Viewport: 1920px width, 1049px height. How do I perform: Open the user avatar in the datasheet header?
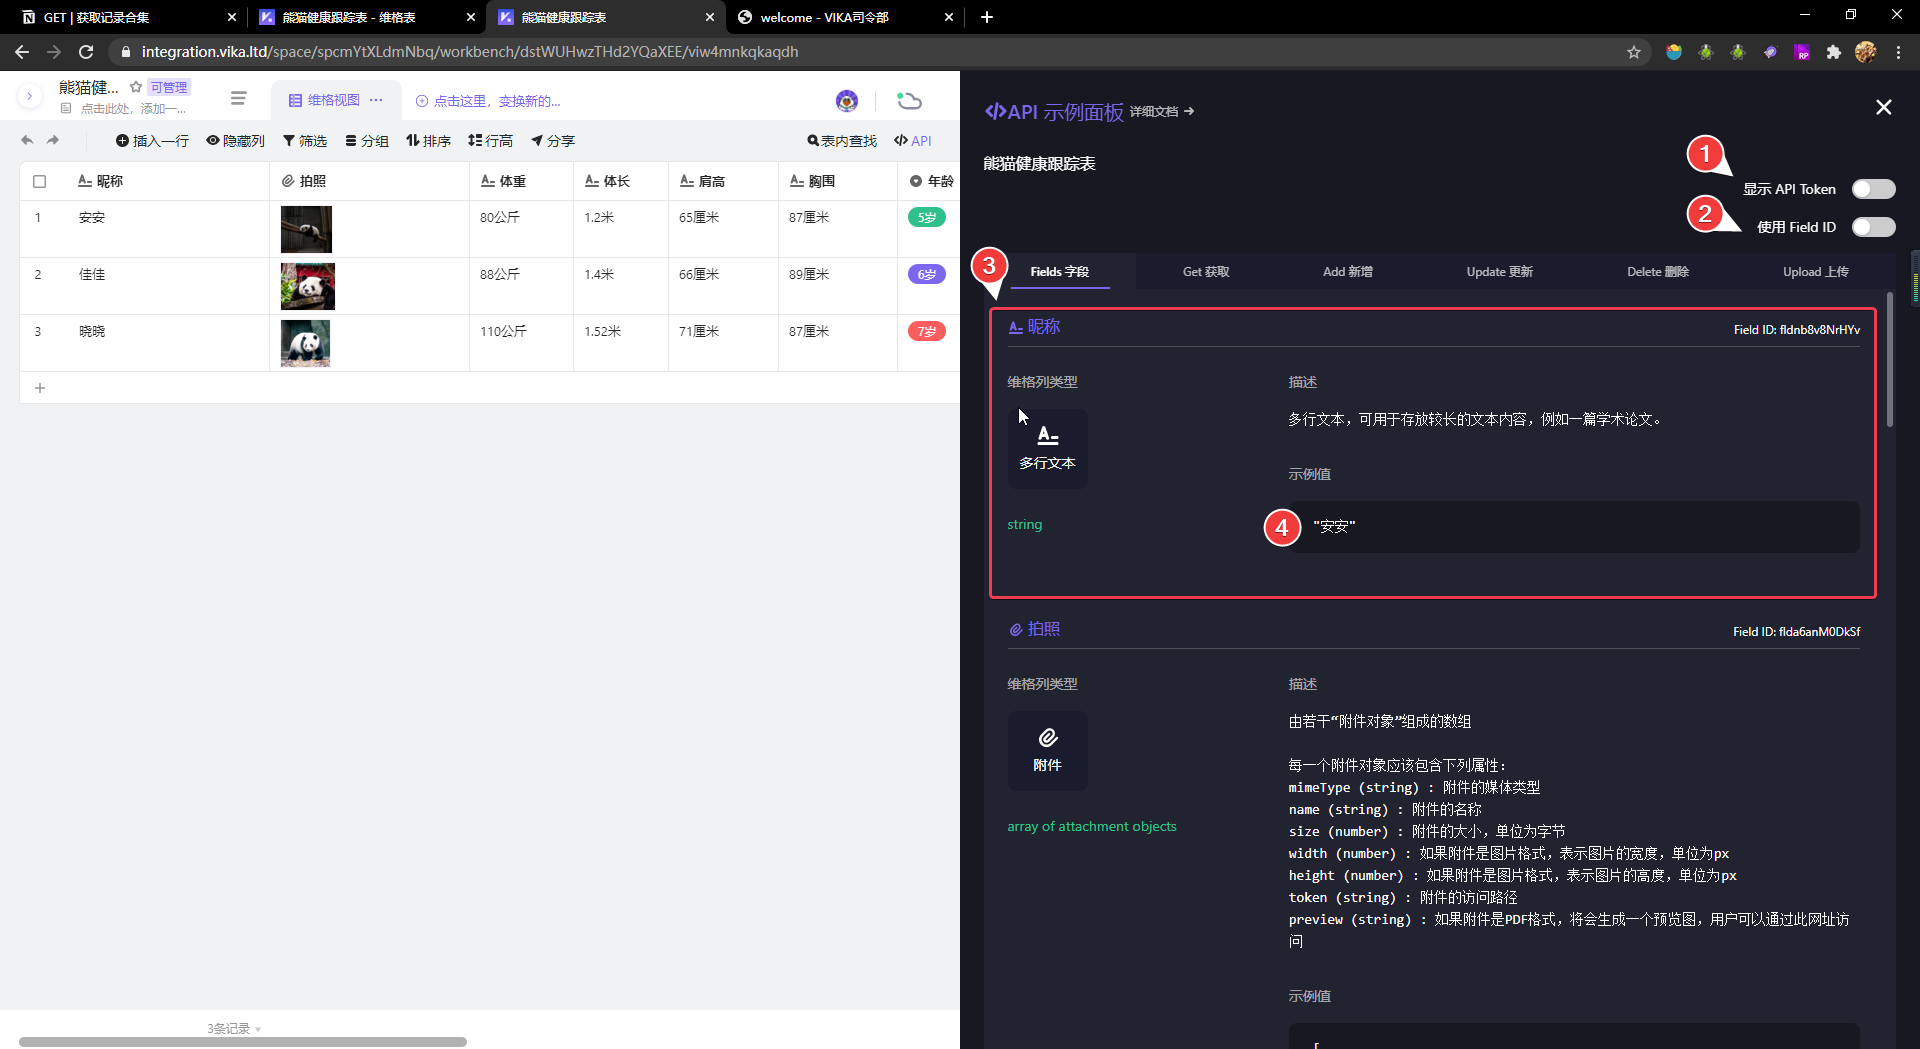(847, 100)
